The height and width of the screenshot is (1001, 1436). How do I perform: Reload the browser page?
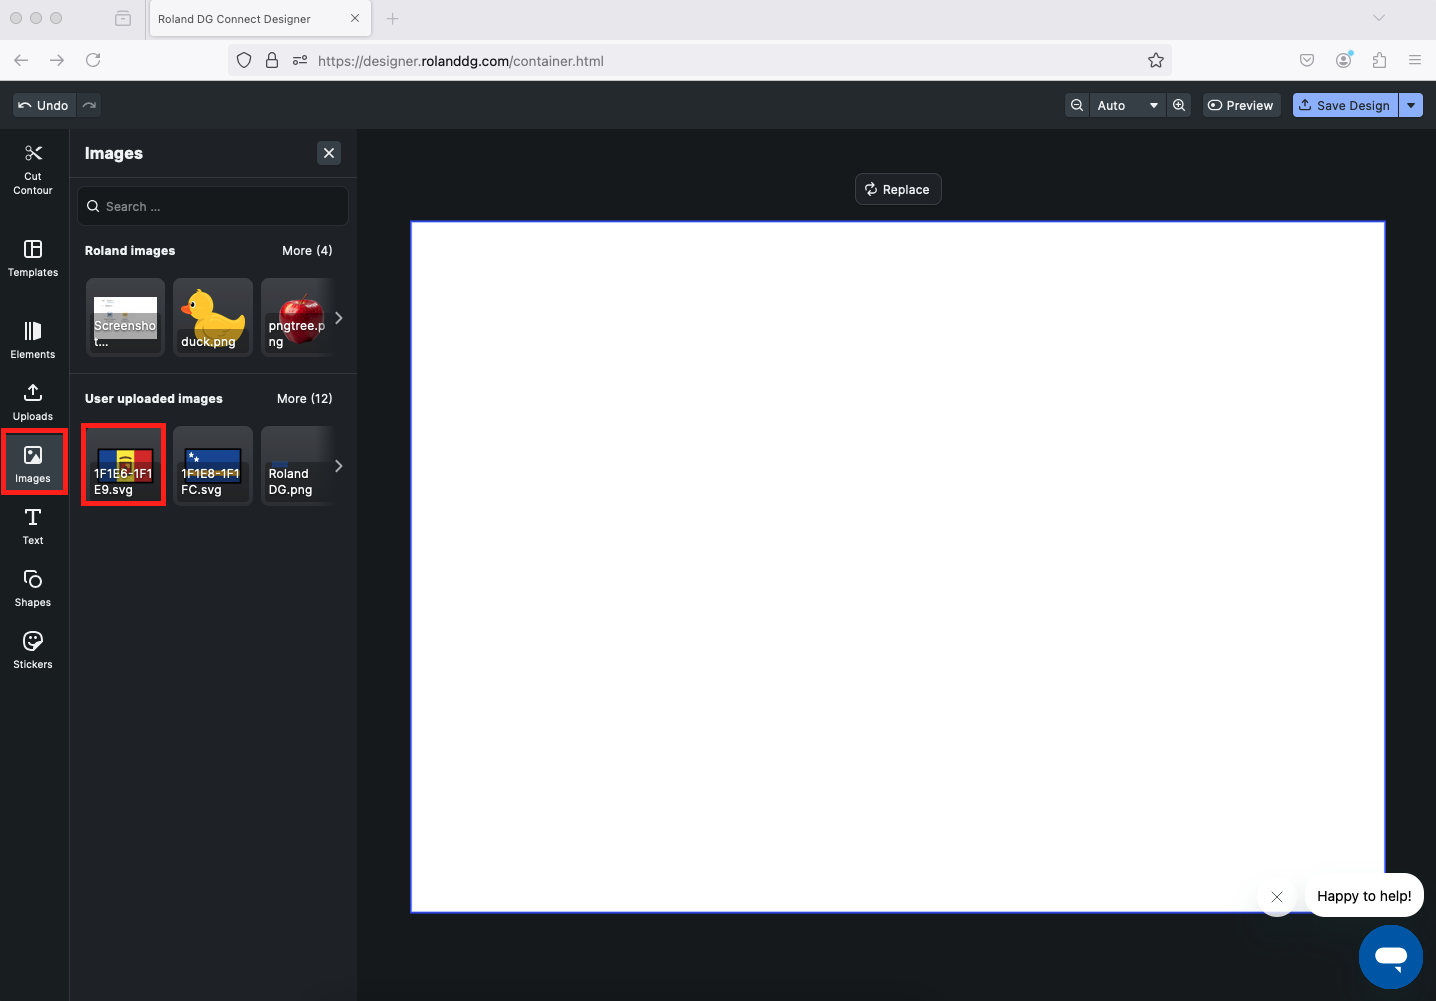93,60
